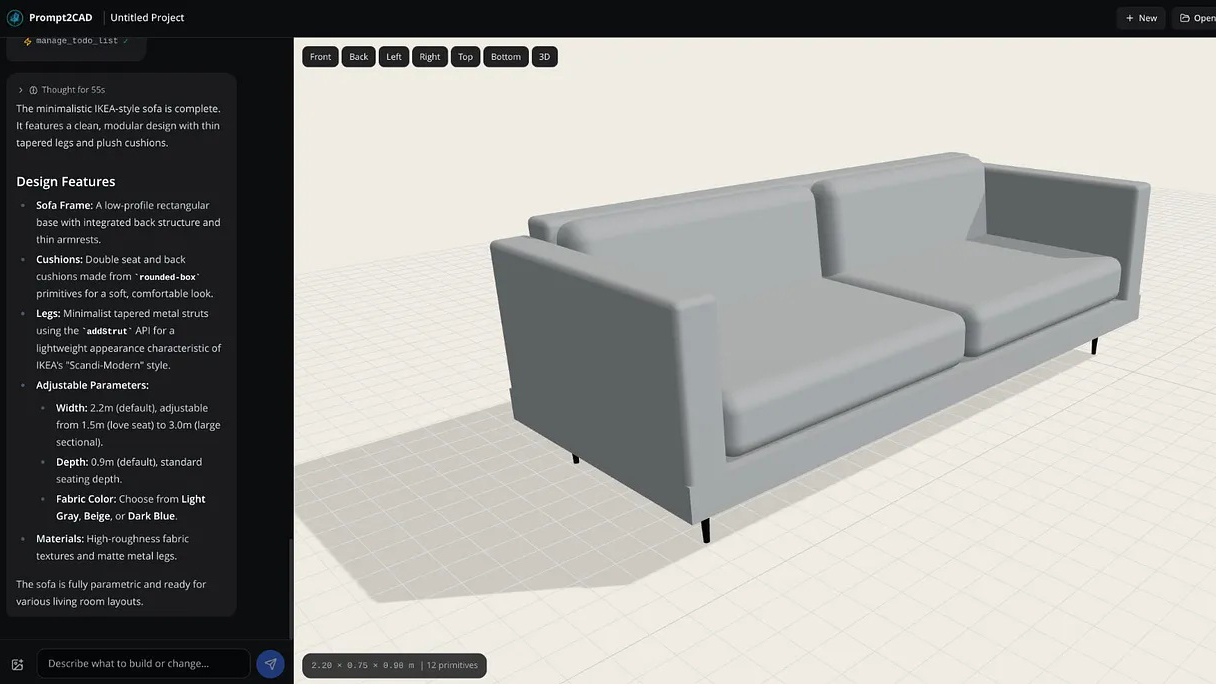Switch to Back view
The width and height of the screenshot is (1216, 684).
(x=359, y=57)
